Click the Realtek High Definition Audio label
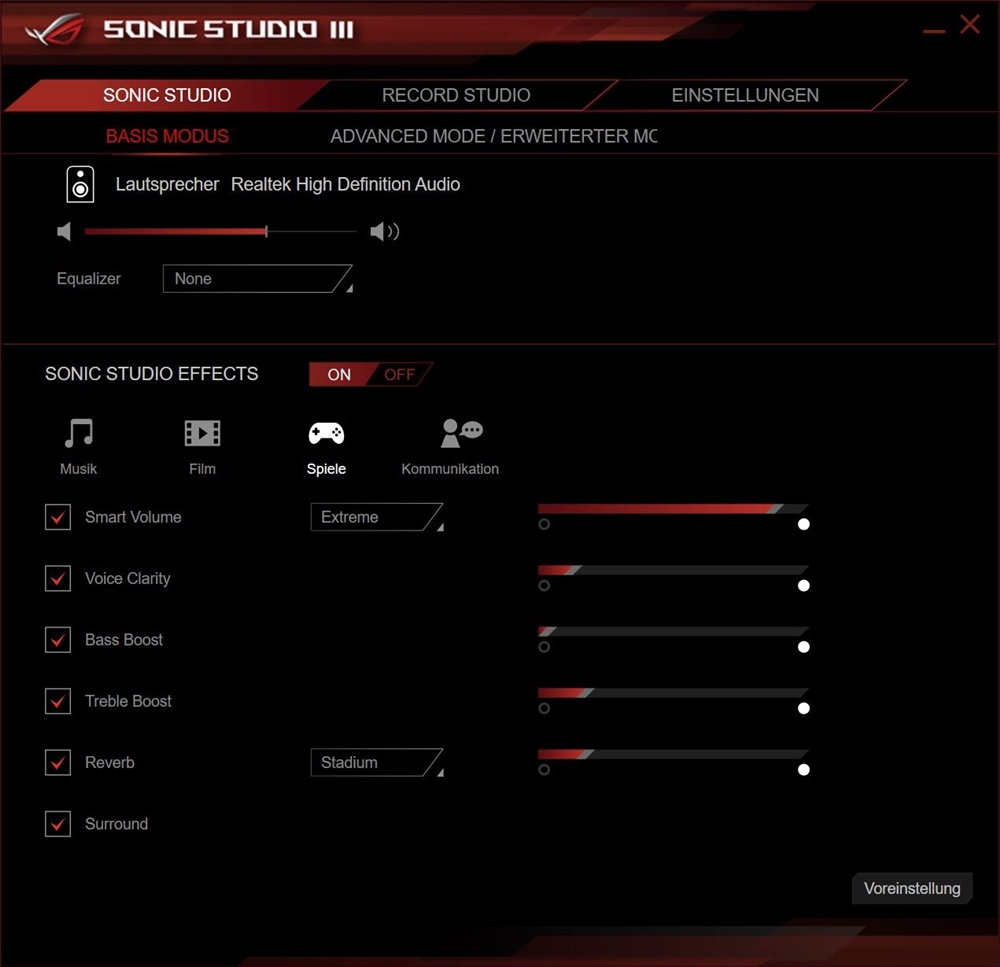 tap(345, 184)
